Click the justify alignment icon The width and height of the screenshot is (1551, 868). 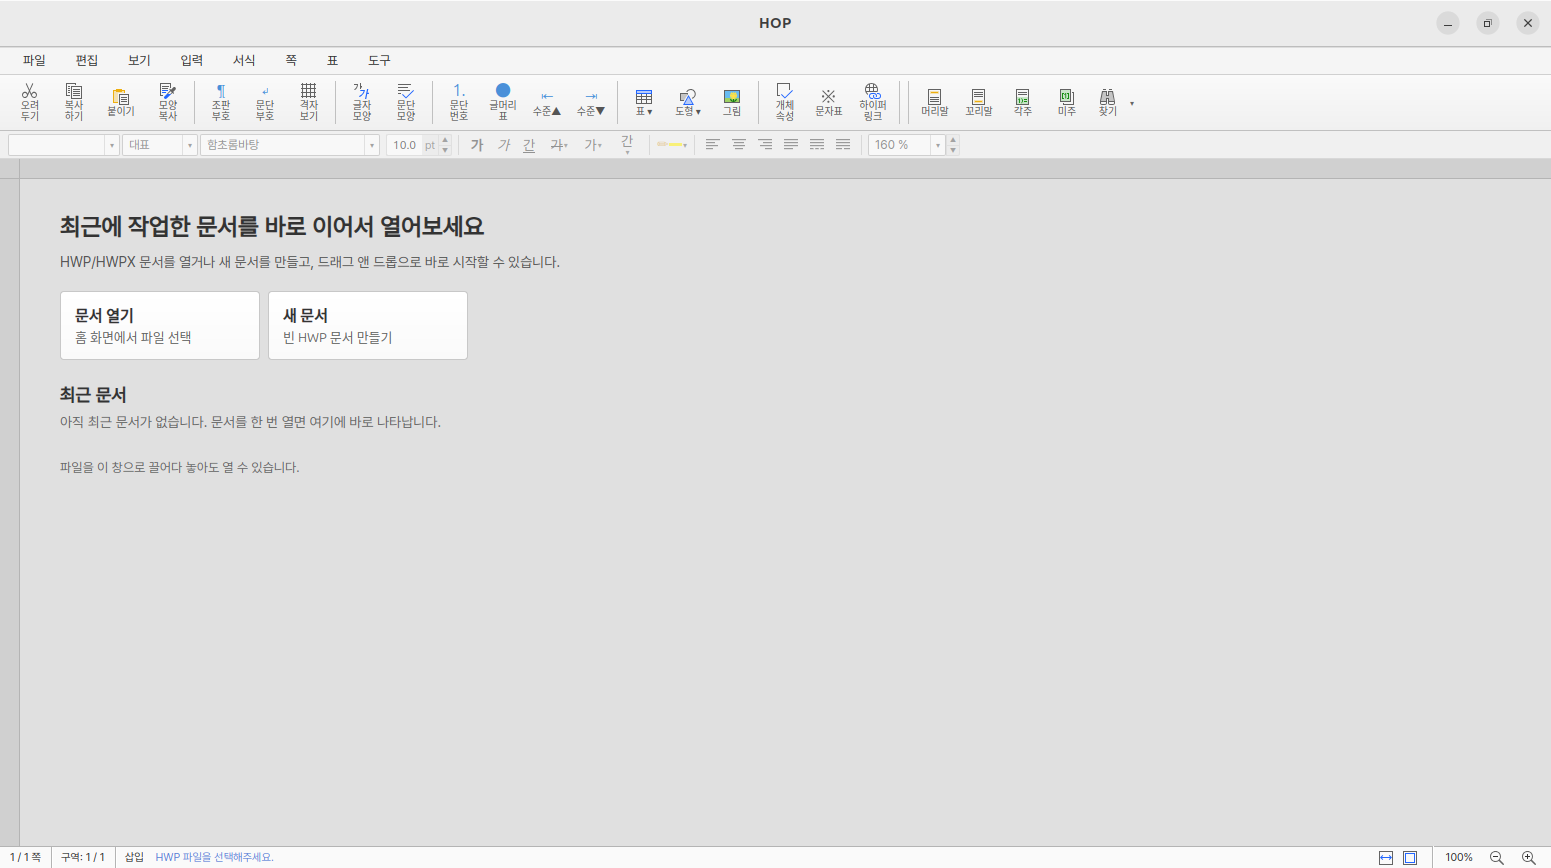[791, 145]
